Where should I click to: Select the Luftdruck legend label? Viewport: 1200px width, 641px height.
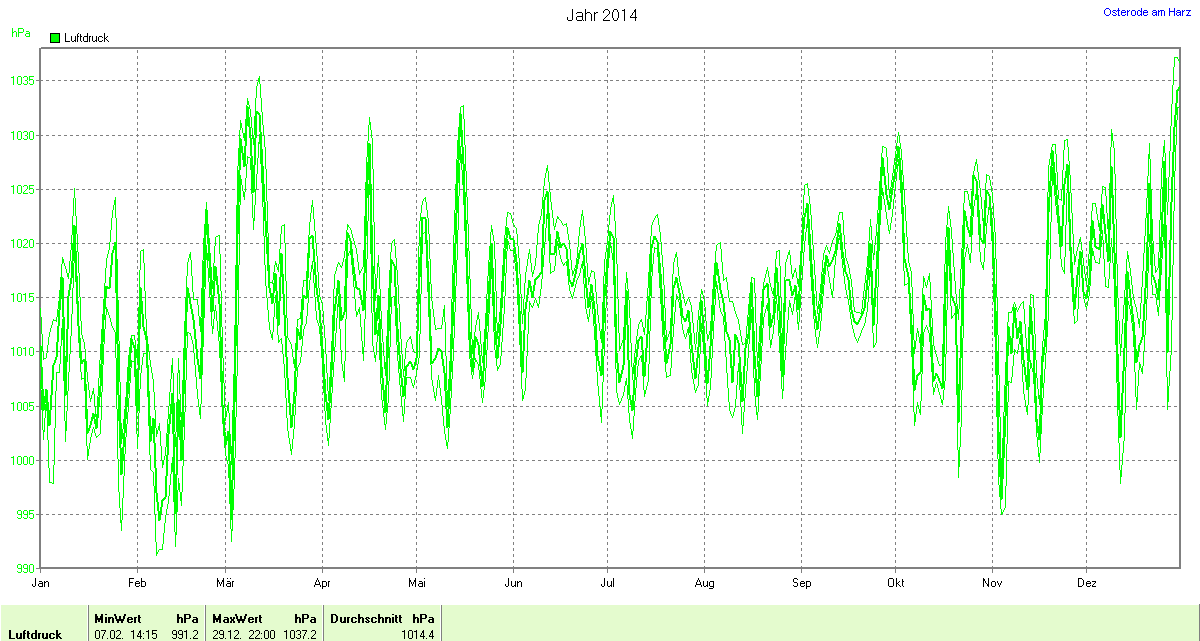click(x=86, y=38)
